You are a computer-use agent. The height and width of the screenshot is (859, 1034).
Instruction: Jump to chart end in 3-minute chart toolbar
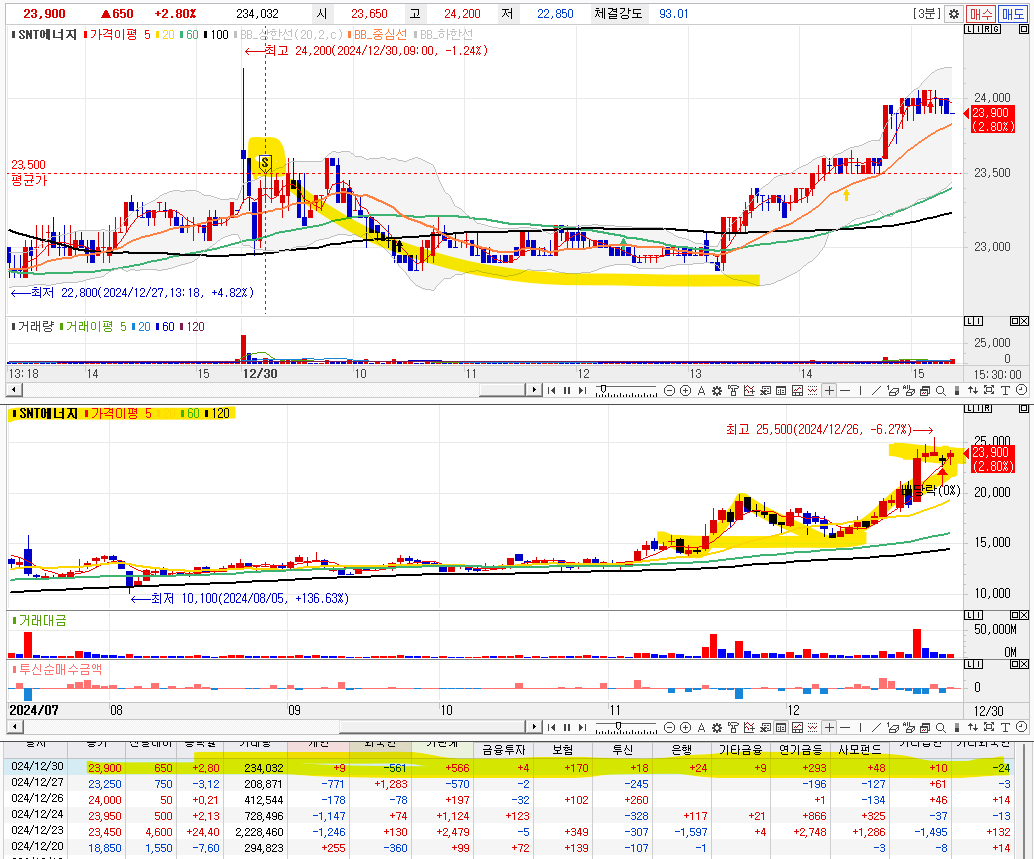pos(582,390)
